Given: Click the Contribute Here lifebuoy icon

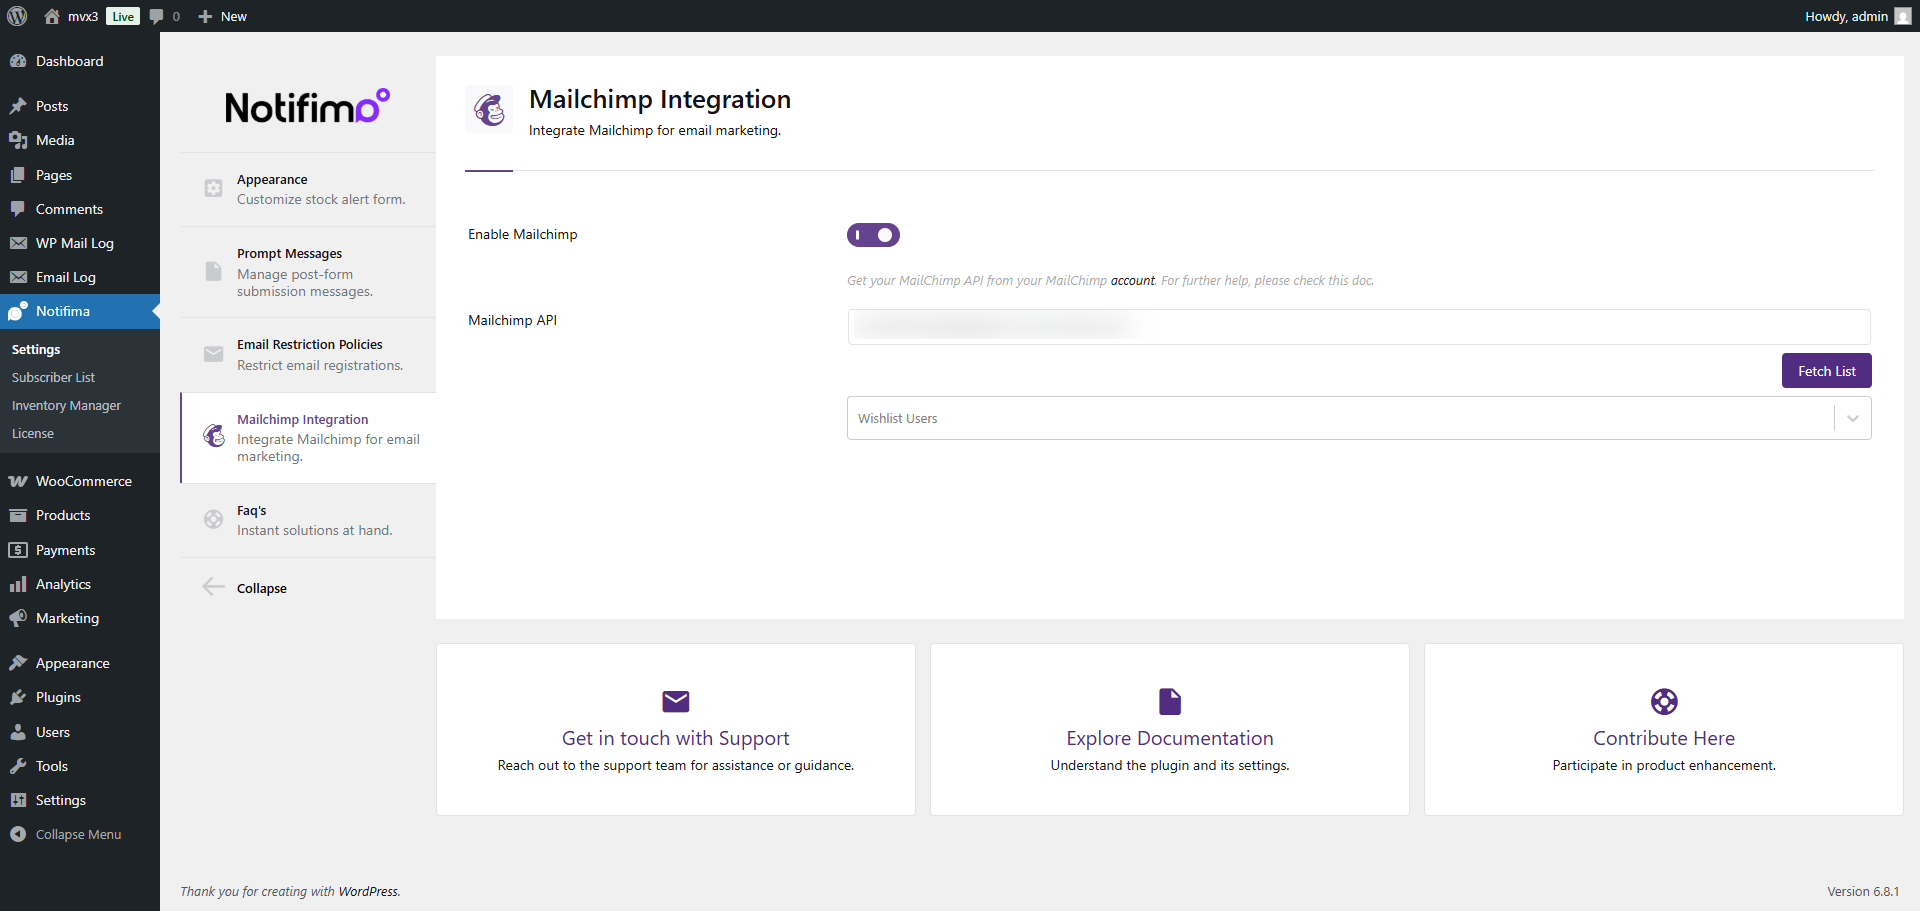Looking at the screenshot, I should (x=1664, y=701).
